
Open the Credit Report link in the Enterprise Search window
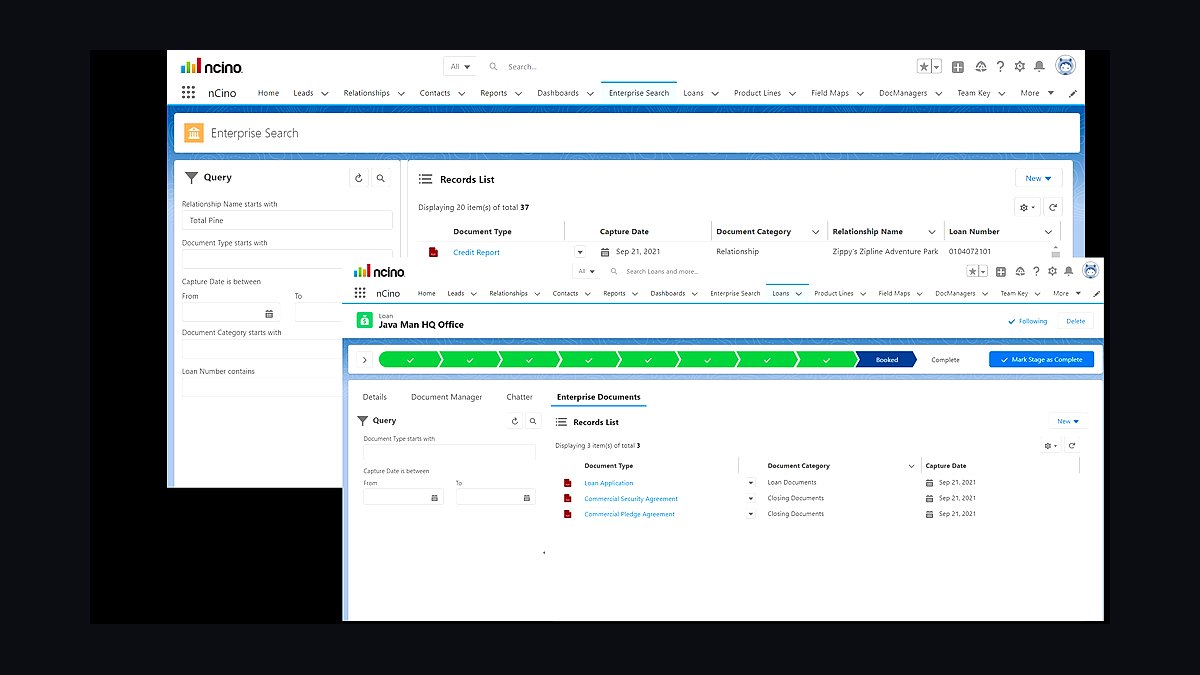[476, 252]
